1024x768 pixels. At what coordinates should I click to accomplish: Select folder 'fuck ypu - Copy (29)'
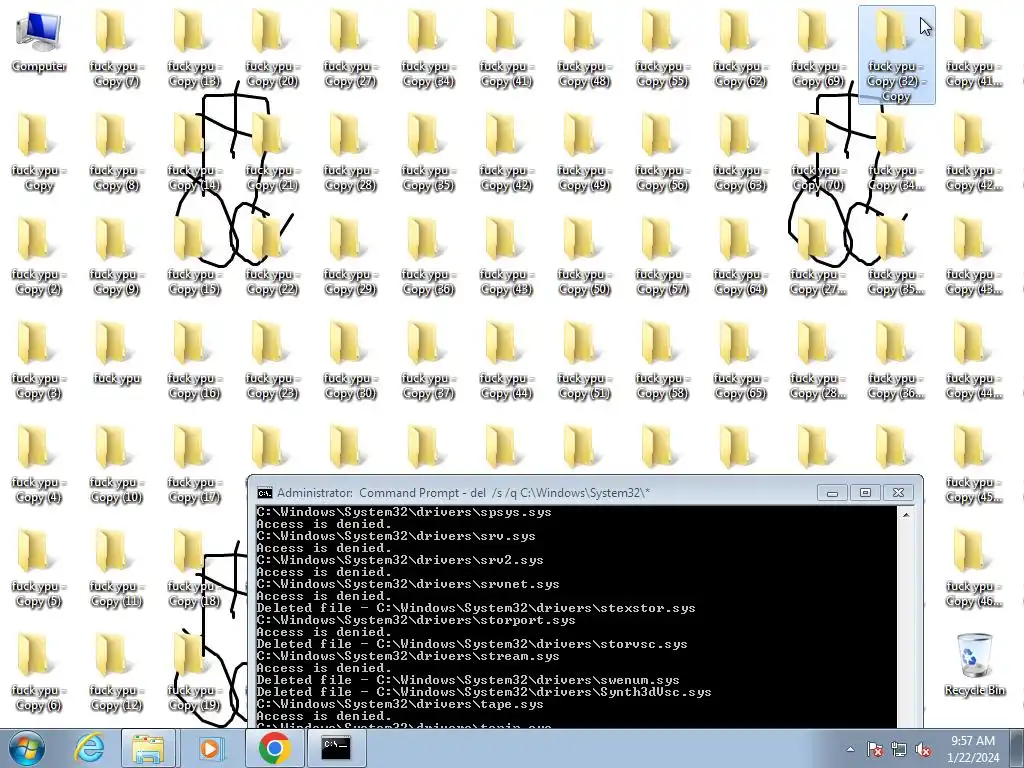click(x=350, y=257)
